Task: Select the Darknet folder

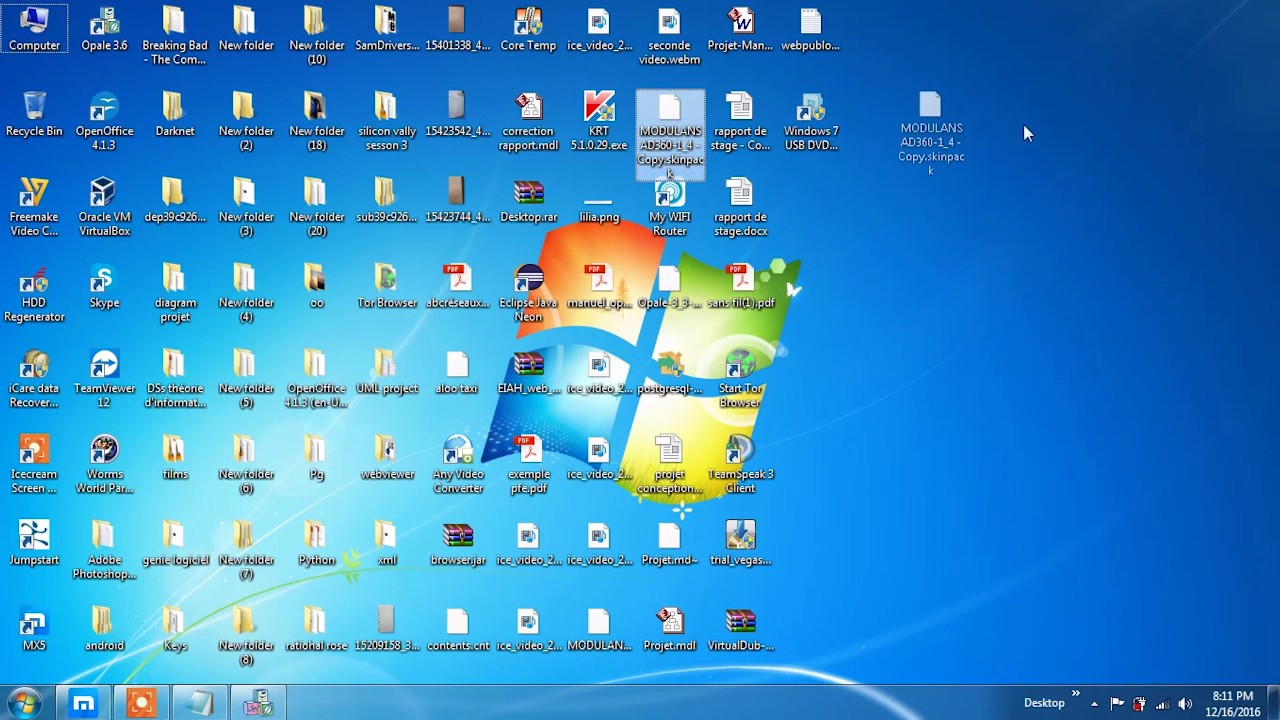Action: click(x=175, y=115)
